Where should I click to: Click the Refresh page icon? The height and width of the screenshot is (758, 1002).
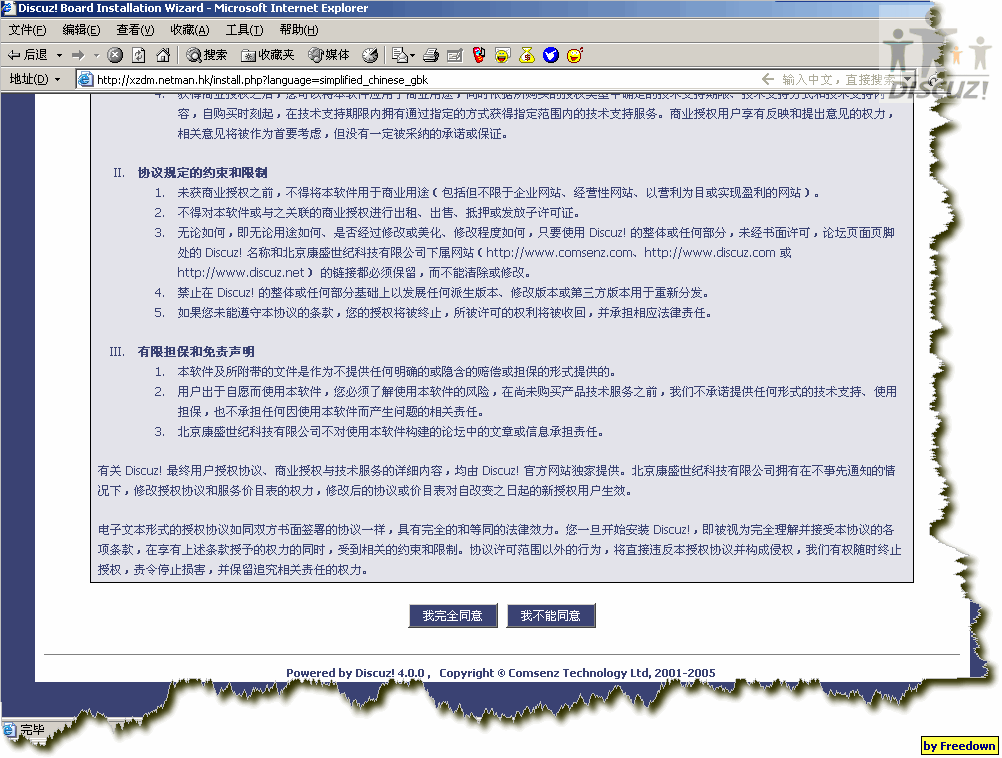click(x=139, y=56)
